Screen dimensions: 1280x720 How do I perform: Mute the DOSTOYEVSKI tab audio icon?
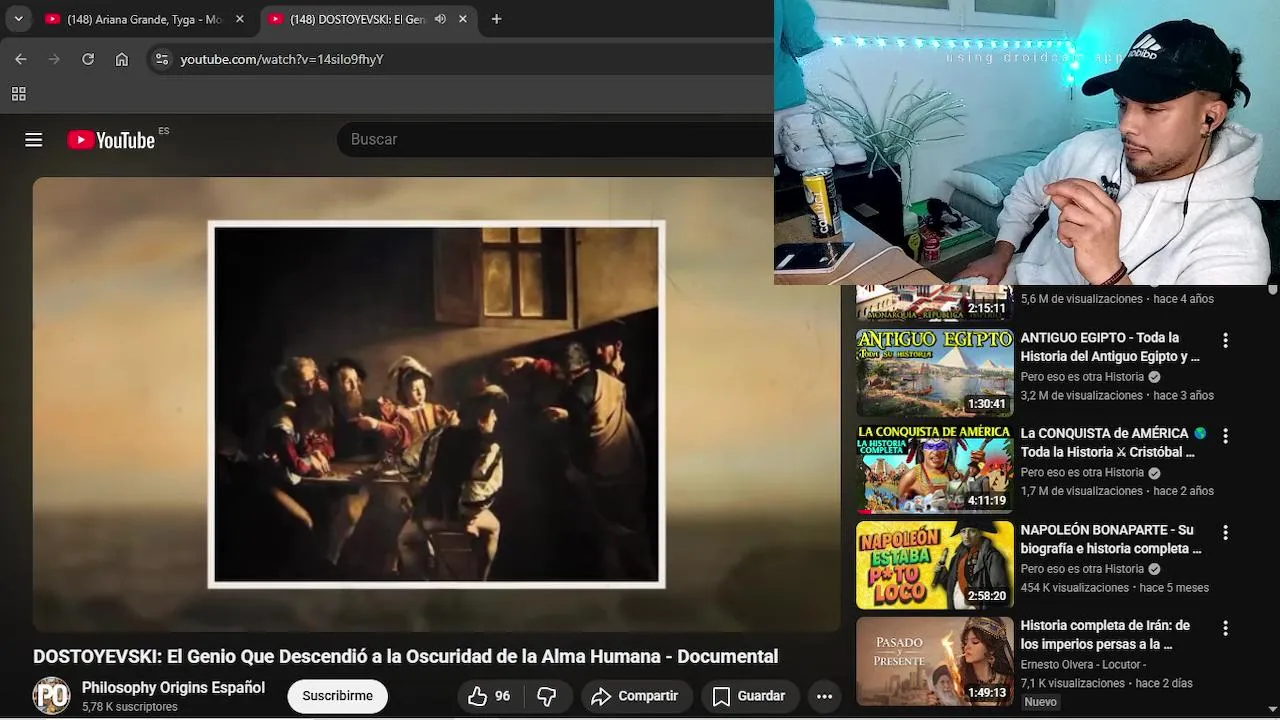440,19
